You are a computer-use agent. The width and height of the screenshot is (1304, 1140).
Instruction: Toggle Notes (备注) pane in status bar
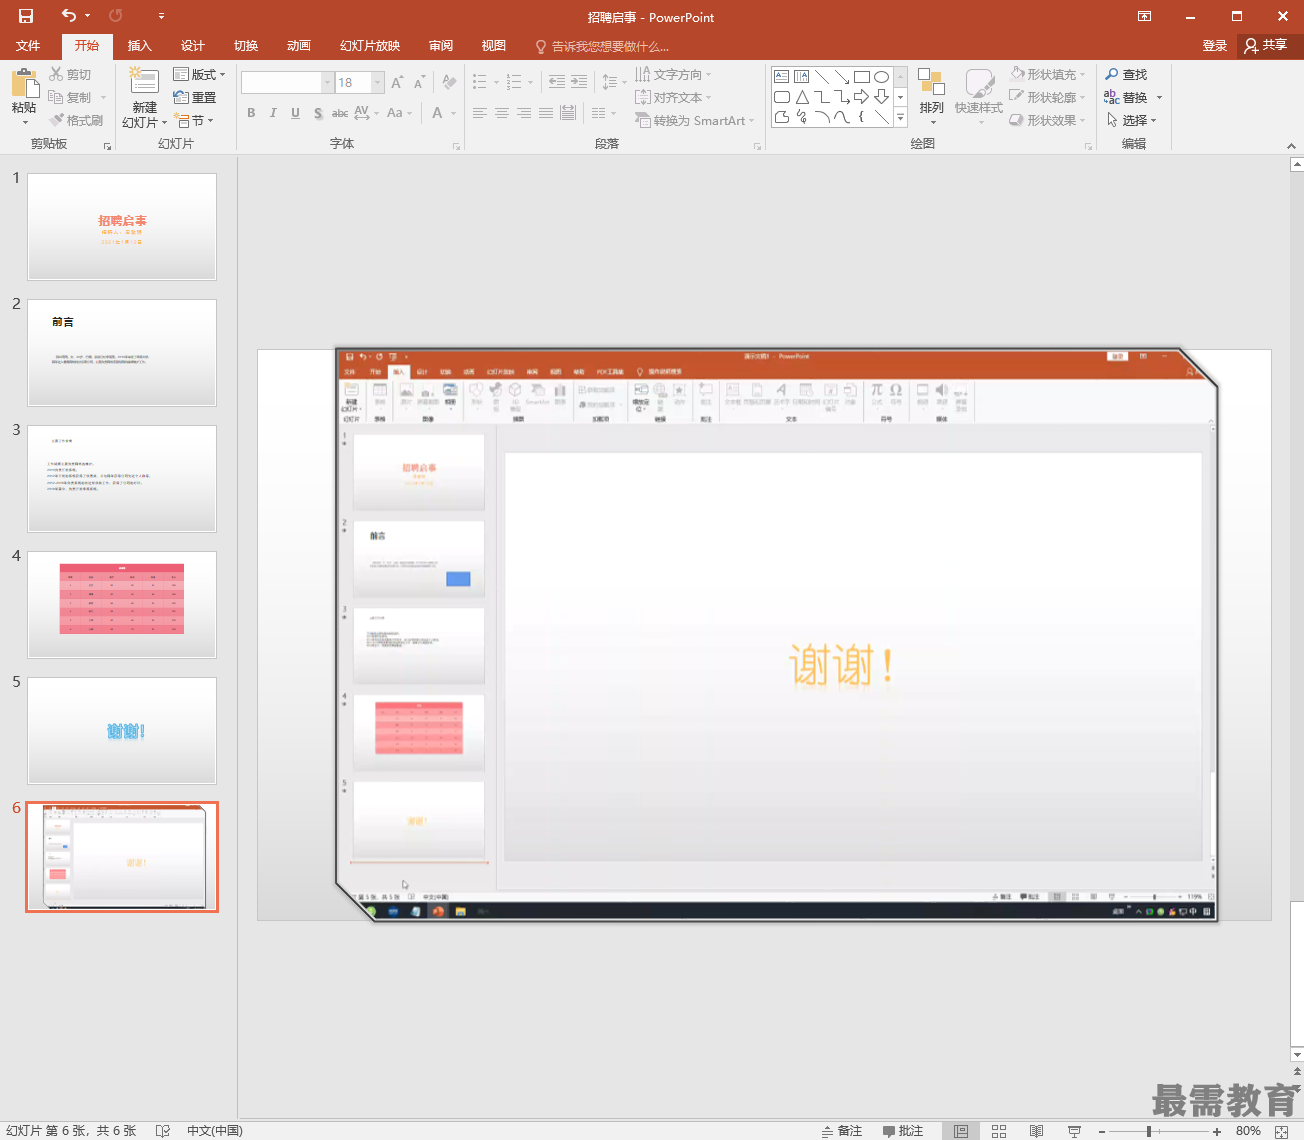pos(842,1131)
